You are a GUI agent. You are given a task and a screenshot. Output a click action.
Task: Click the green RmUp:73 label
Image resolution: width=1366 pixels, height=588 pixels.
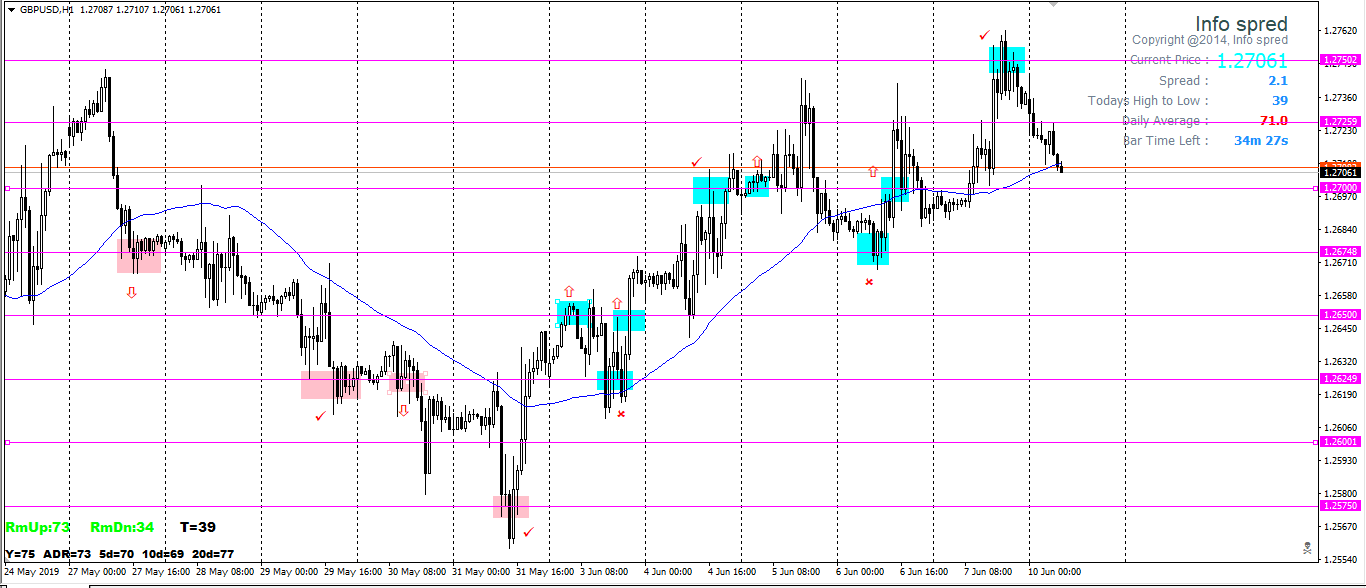pos(38,527)
